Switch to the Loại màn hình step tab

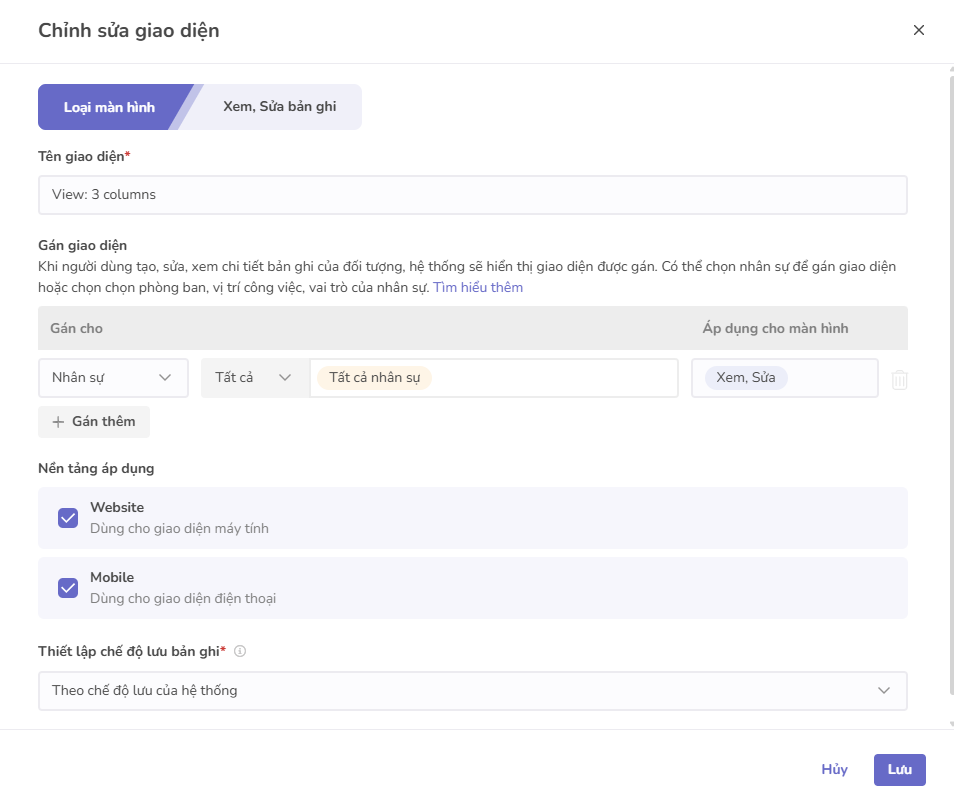[109, 107]
